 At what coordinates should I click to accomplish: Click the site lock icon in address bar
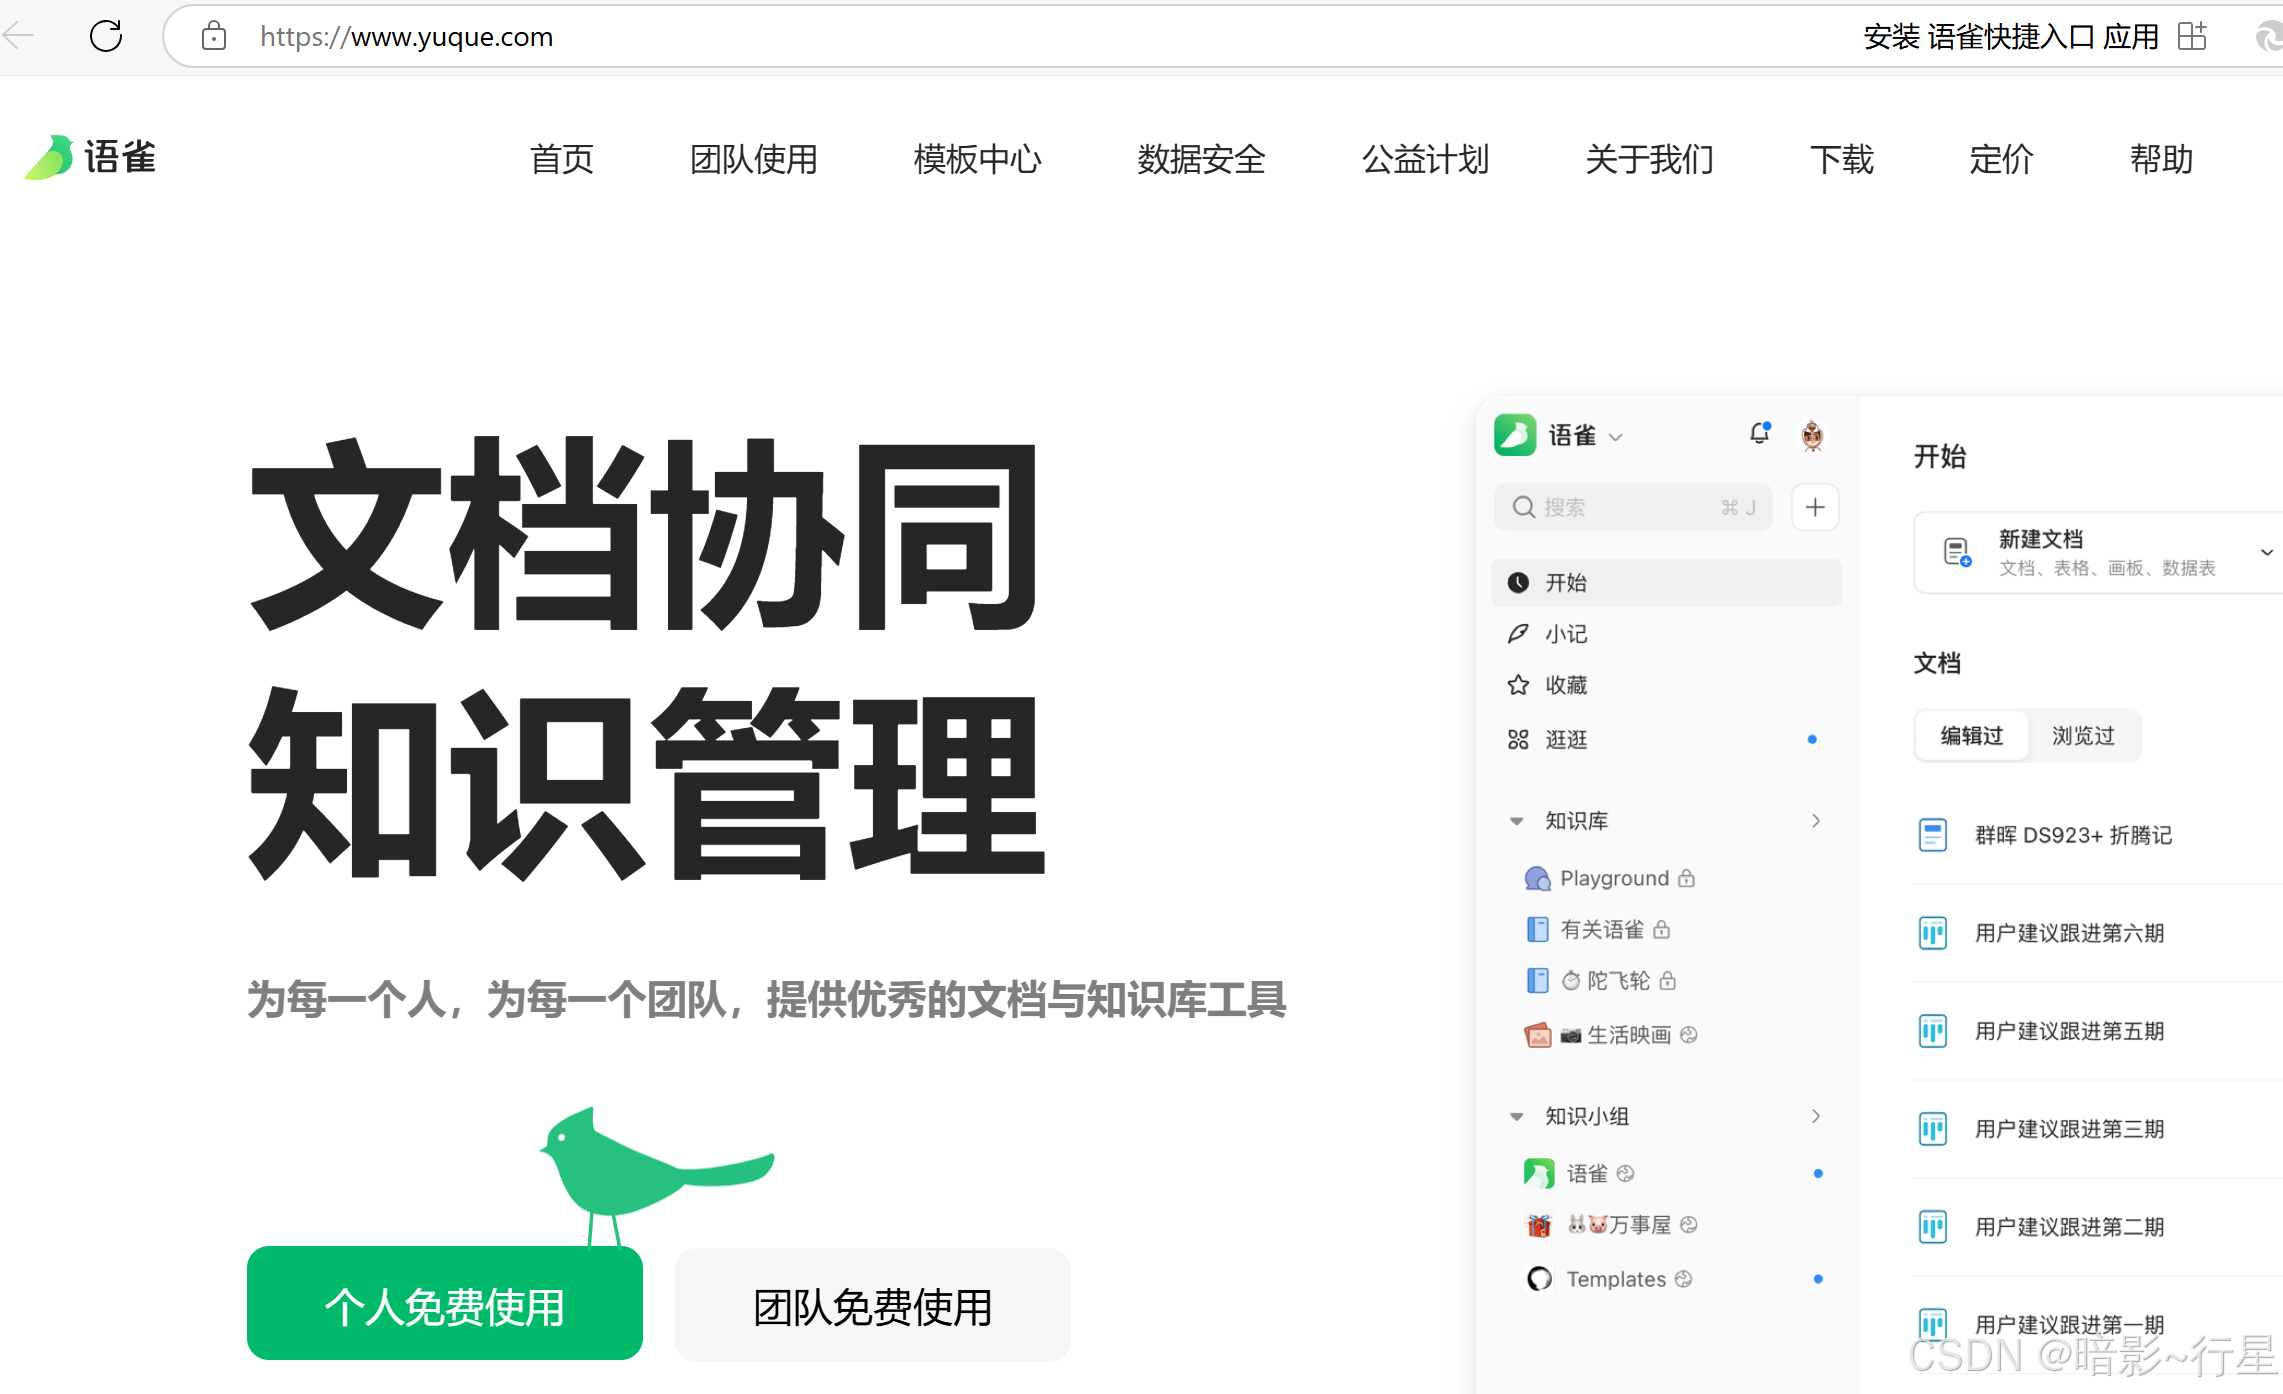213,37
